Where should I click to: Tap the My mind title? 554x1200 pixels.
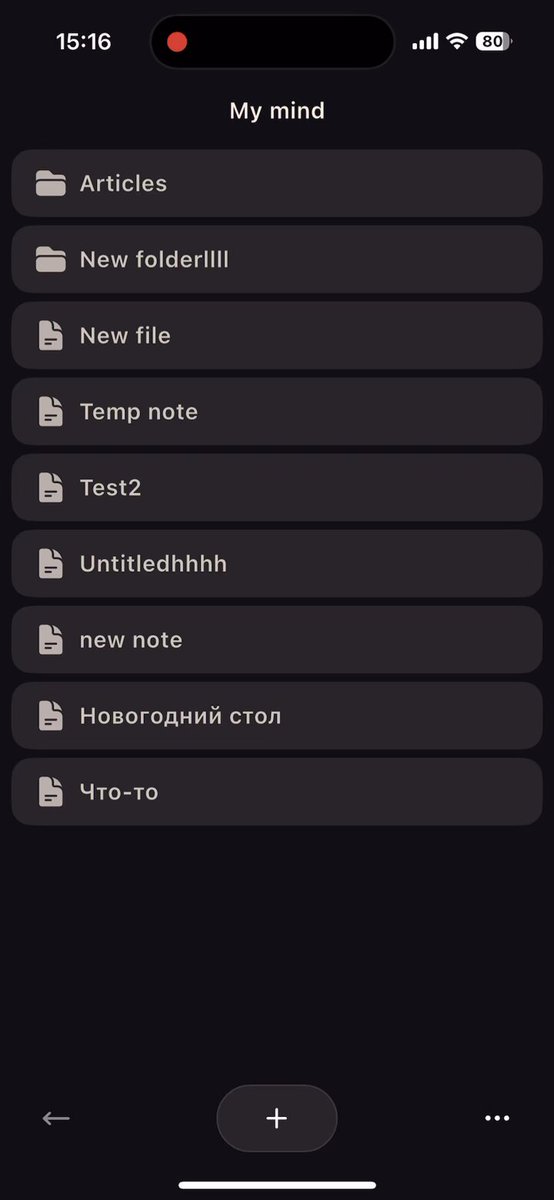tap(277, 110)
